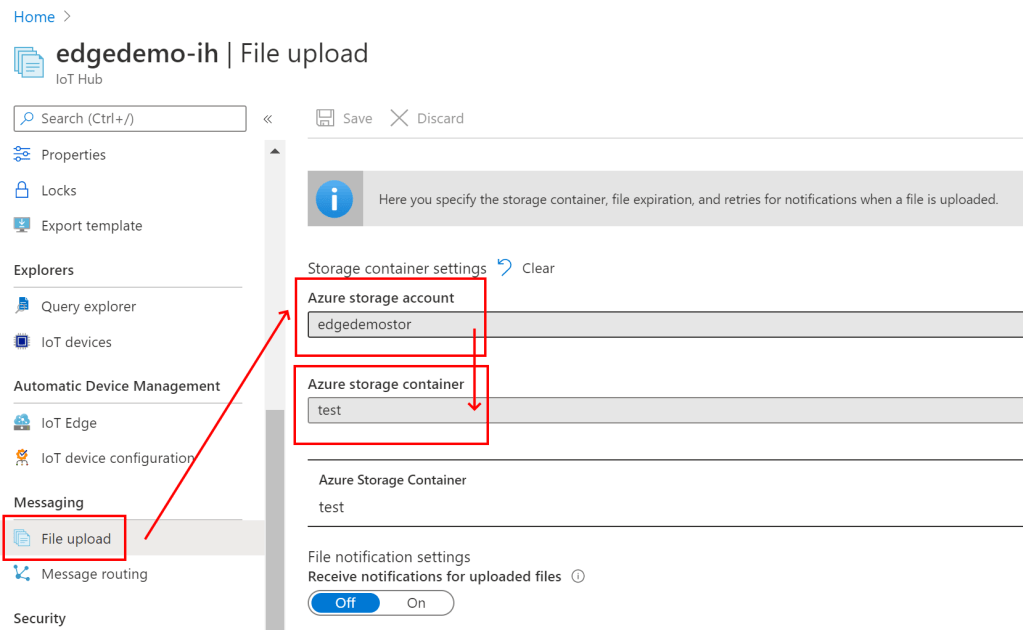Collapse the sidebar with double-chevron button
1023x630 pixels.
point(267,119)
